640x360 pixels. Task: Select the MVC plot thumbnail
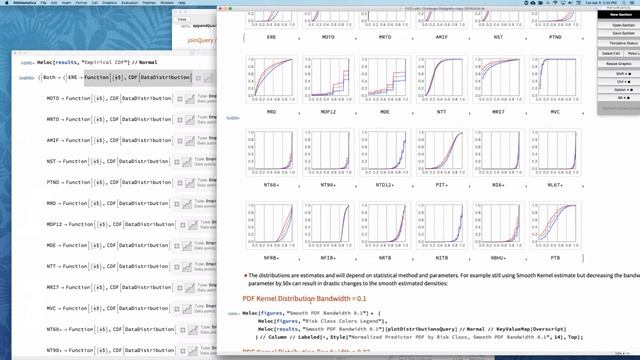click(x=555, y=79)
